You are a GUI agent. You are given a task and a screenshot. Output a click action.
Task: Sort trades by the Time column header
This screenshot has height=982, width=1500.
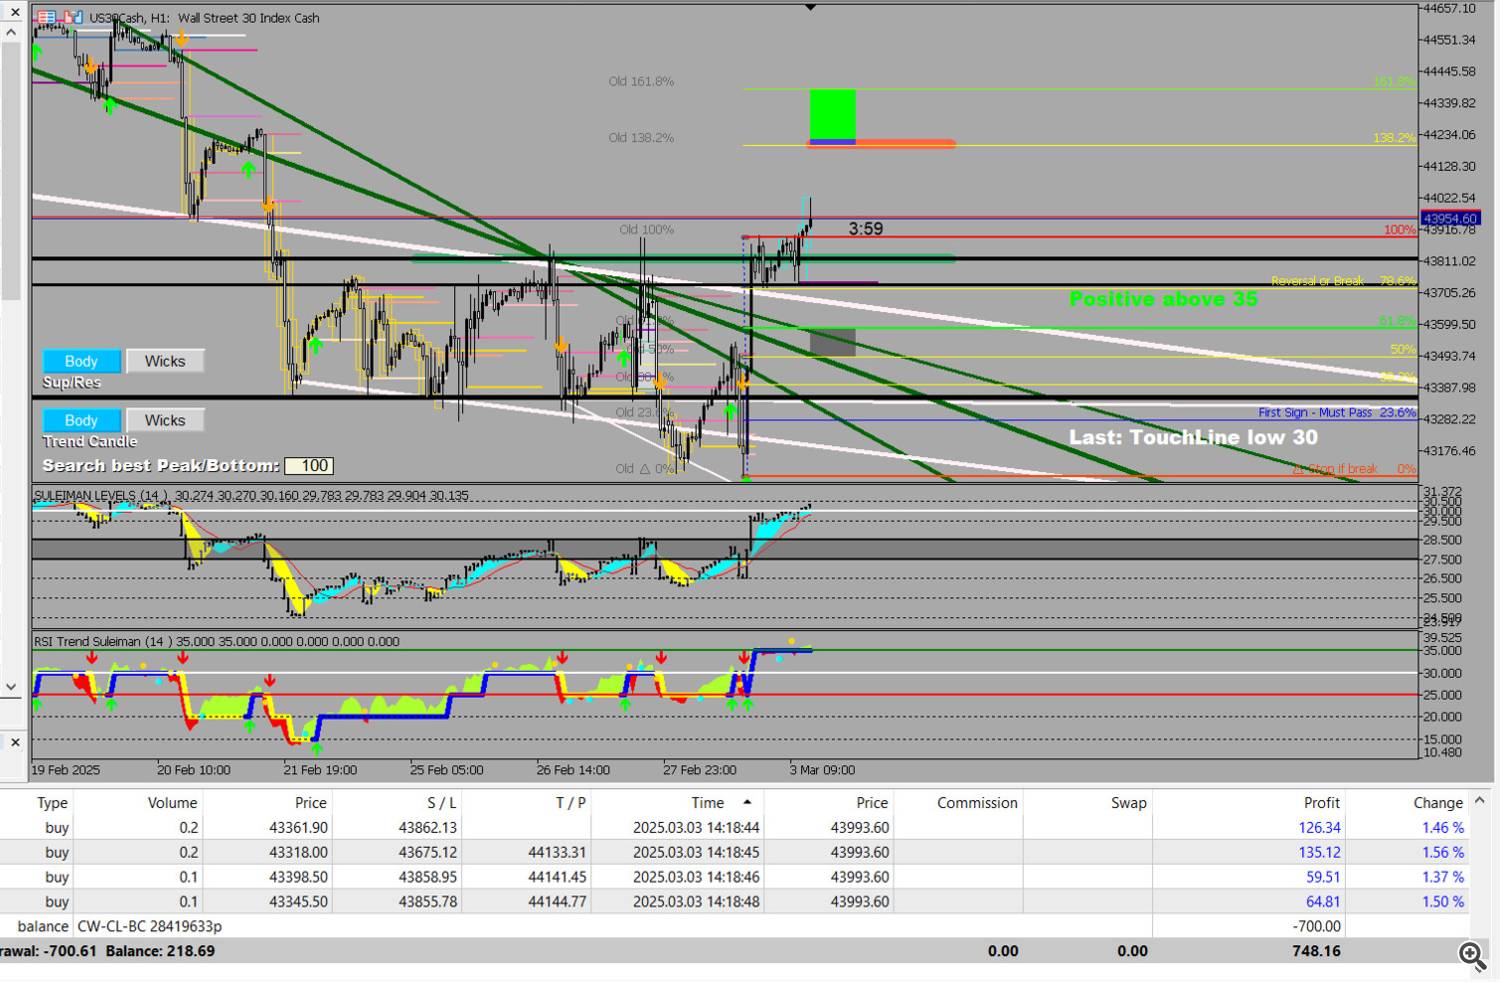click(x=707, y=803)
